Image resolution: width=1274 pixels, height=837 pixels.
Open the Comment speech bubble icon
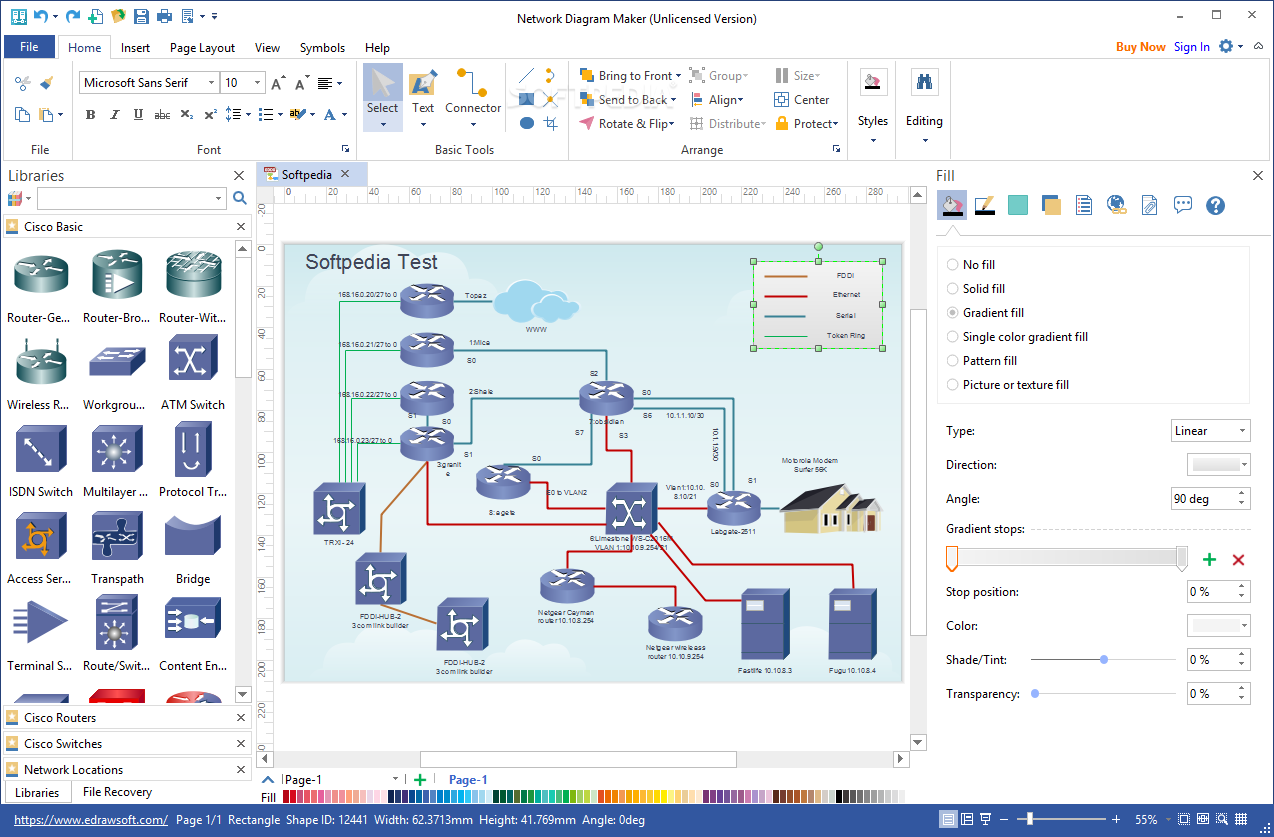(x=1183, y=205)
